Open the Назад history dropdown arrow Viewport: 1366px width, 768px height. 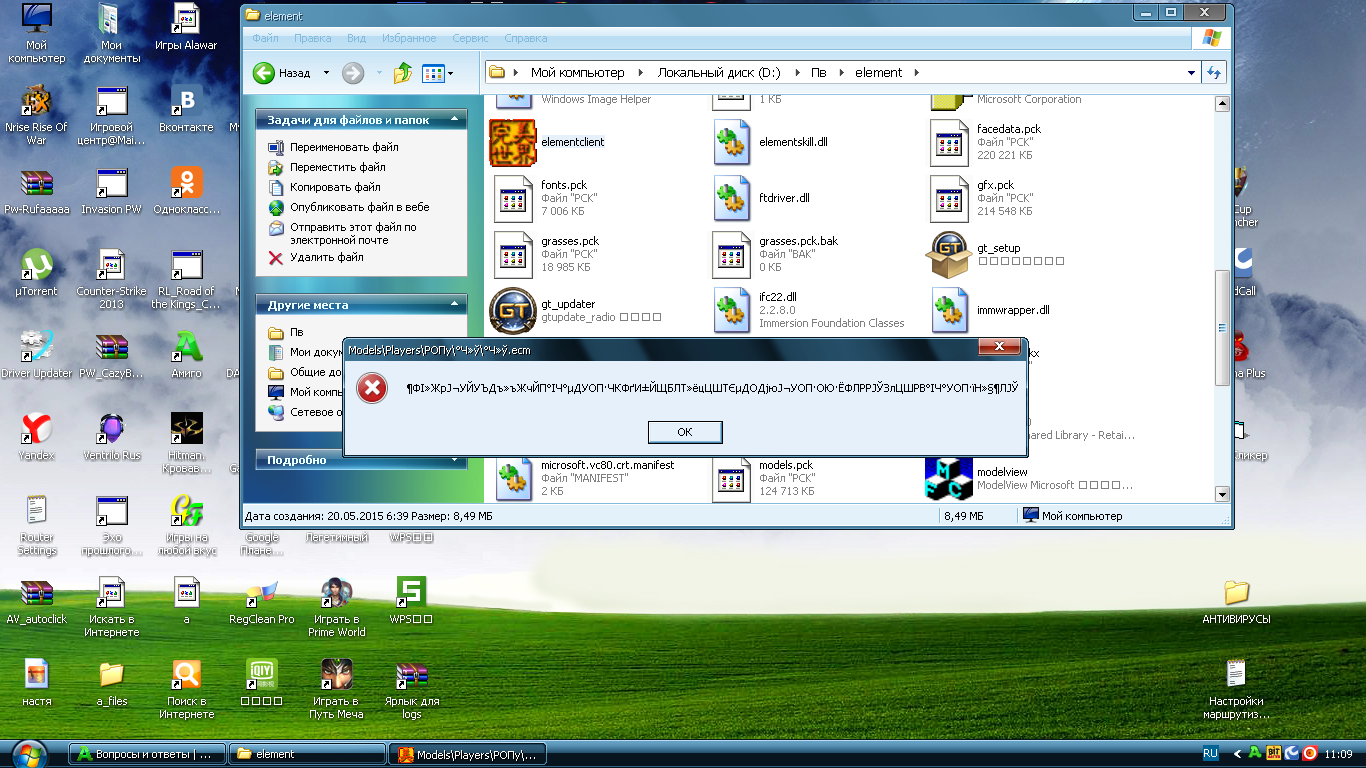tap(326, 73)
